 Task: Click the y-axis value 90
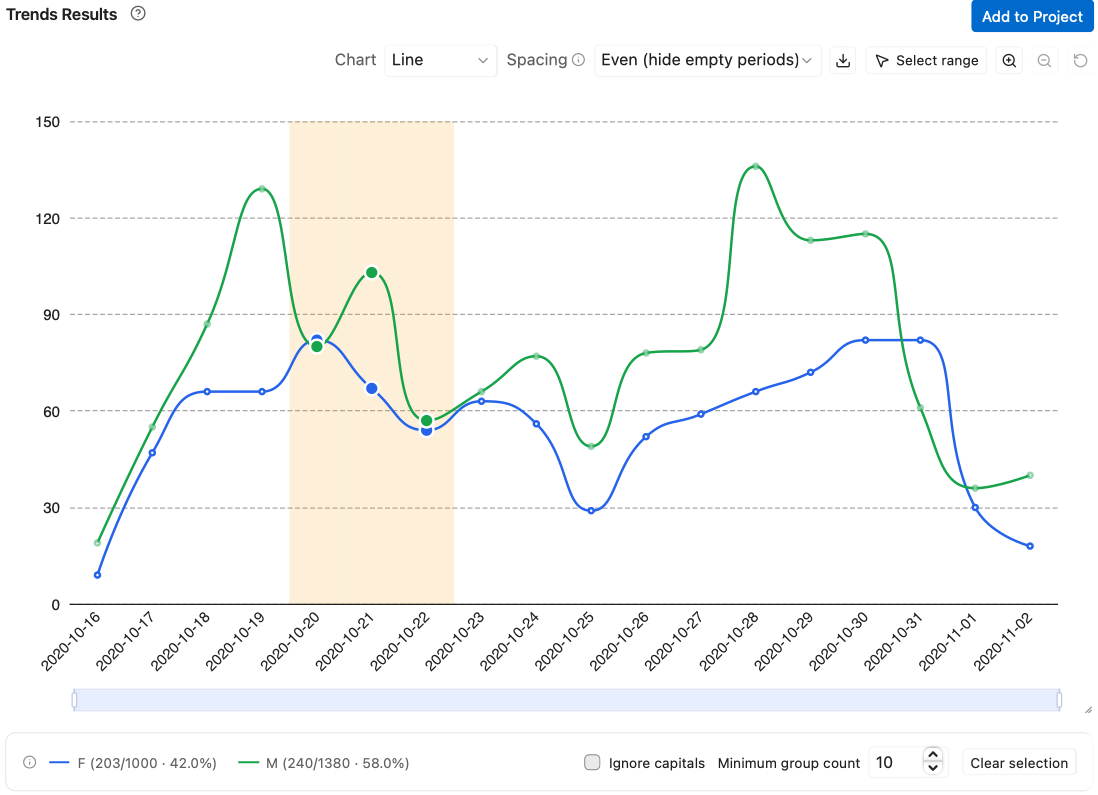(x=52, y=315)
